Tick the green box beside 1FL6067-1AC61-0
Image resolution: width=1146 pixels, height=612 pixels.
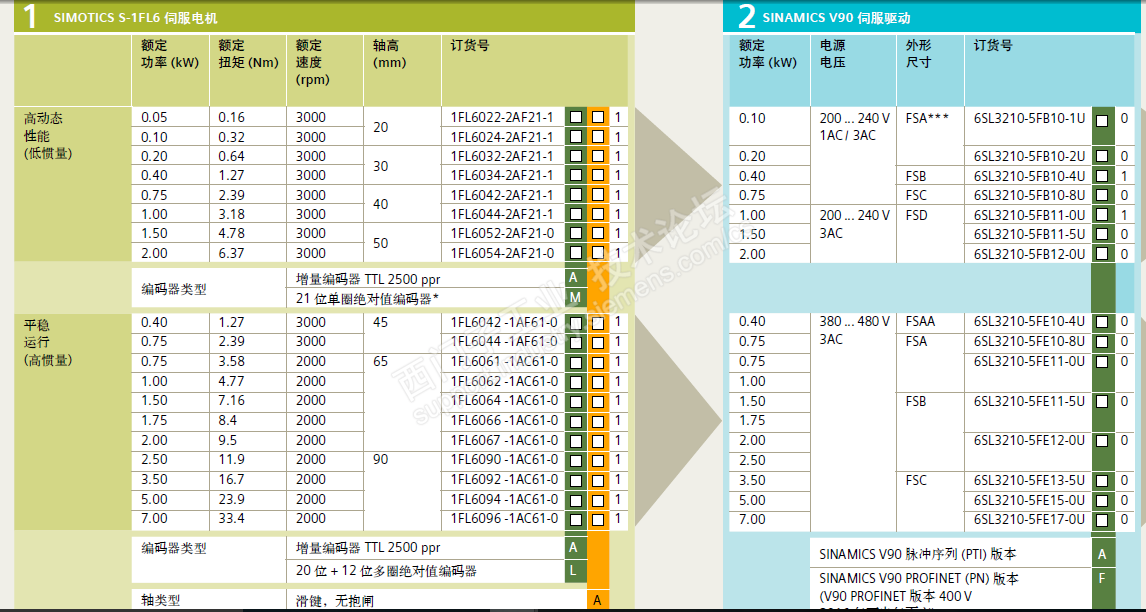tap(577, 440)
